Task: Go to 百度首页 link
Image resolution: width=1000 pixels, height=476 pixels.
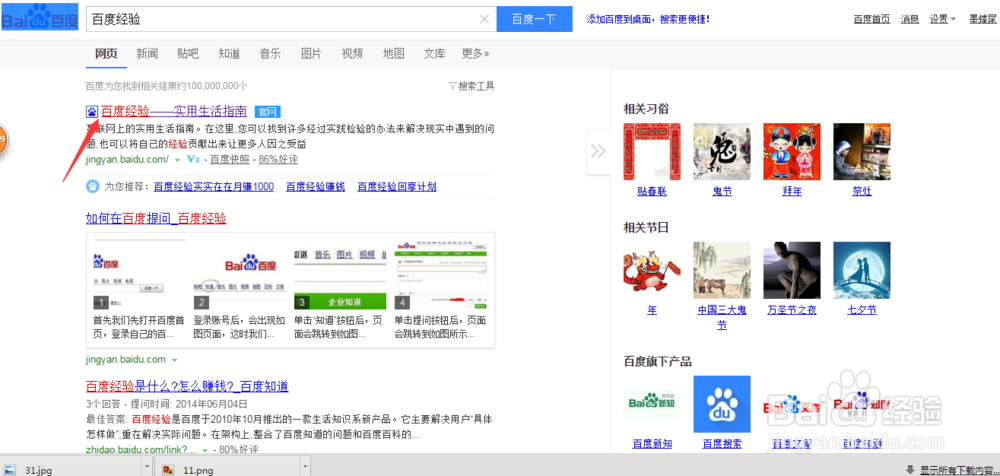Action: point(872,19)
